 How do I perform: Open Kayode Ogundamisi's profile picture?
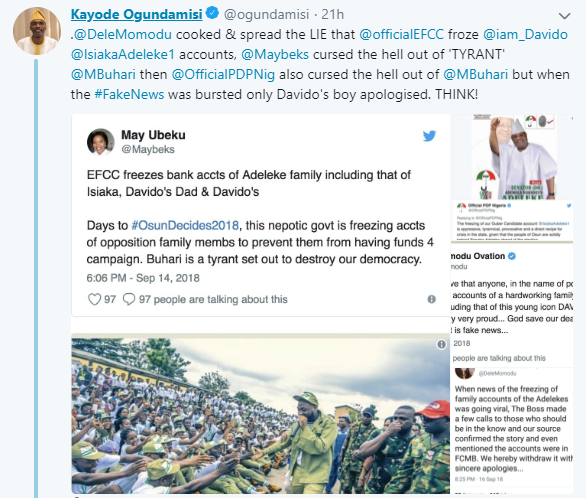(36, 30)
